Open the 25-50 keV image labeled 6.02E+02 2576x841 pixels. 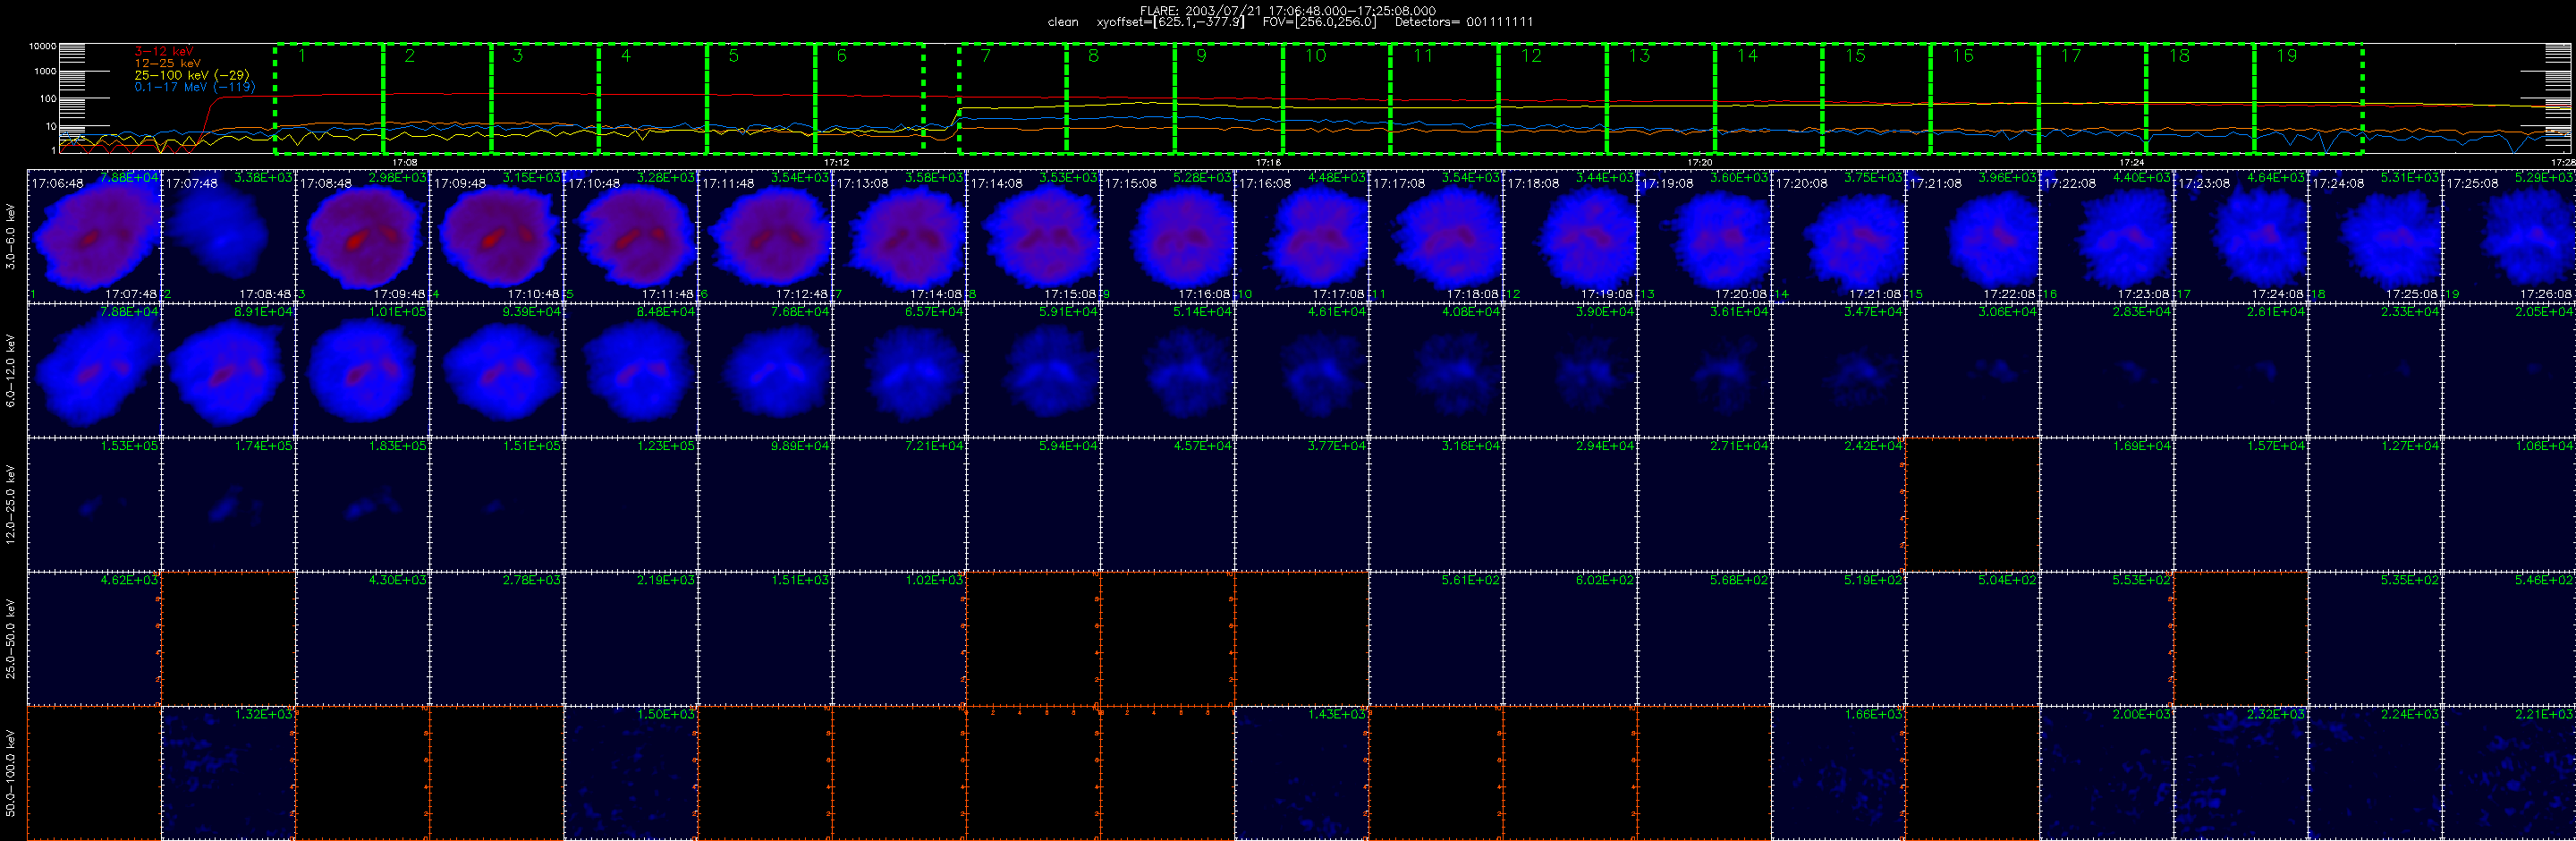pos(1571,638)
